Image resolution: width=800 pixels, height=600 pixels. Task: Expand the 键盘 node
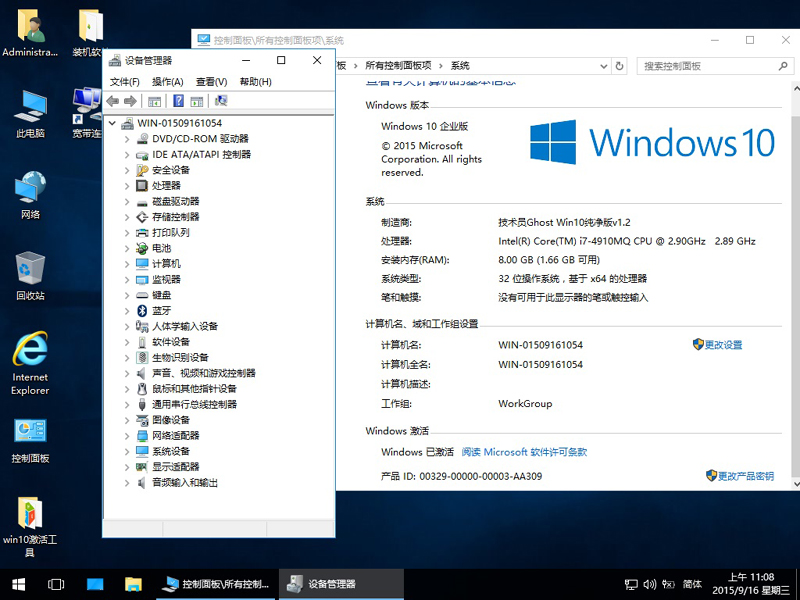127,295
